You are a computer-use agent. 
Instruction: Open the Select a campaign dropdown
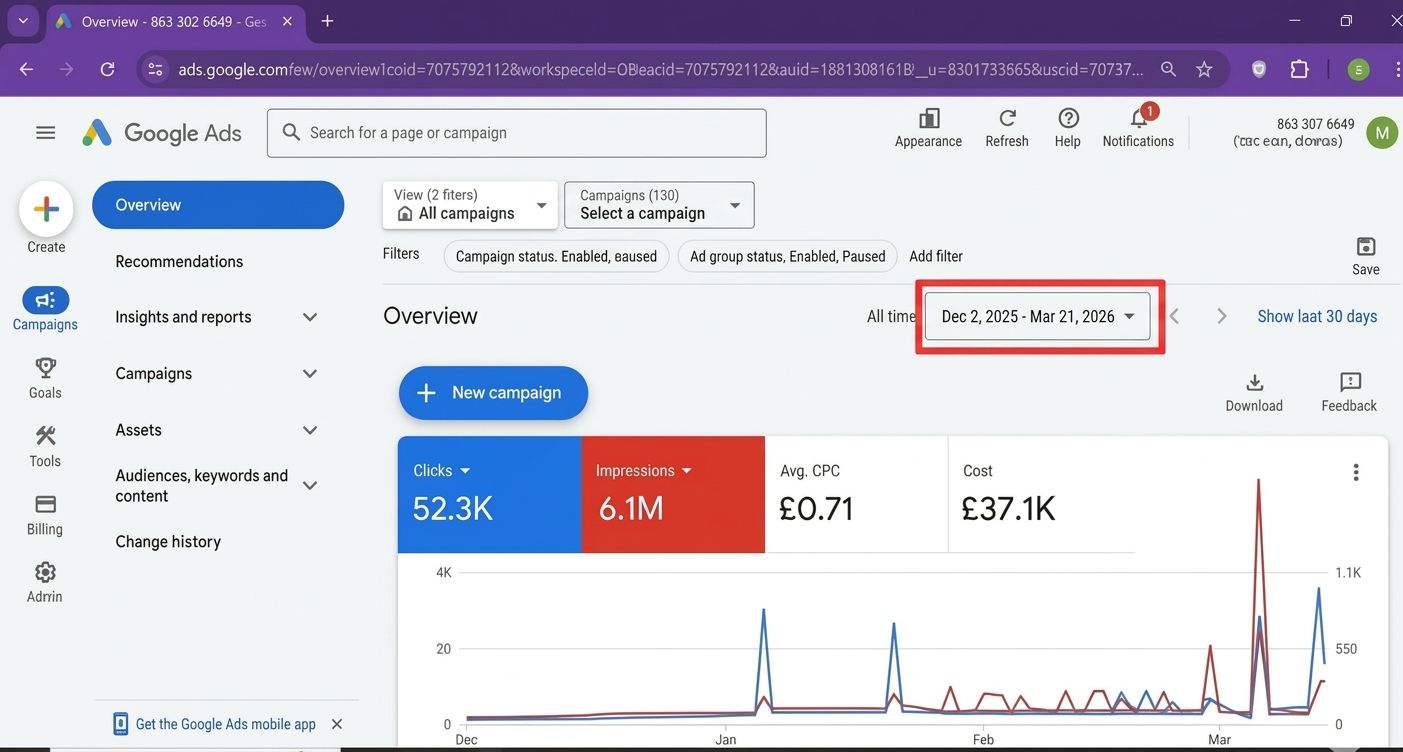pyautogui.click(x=659, y=205)
